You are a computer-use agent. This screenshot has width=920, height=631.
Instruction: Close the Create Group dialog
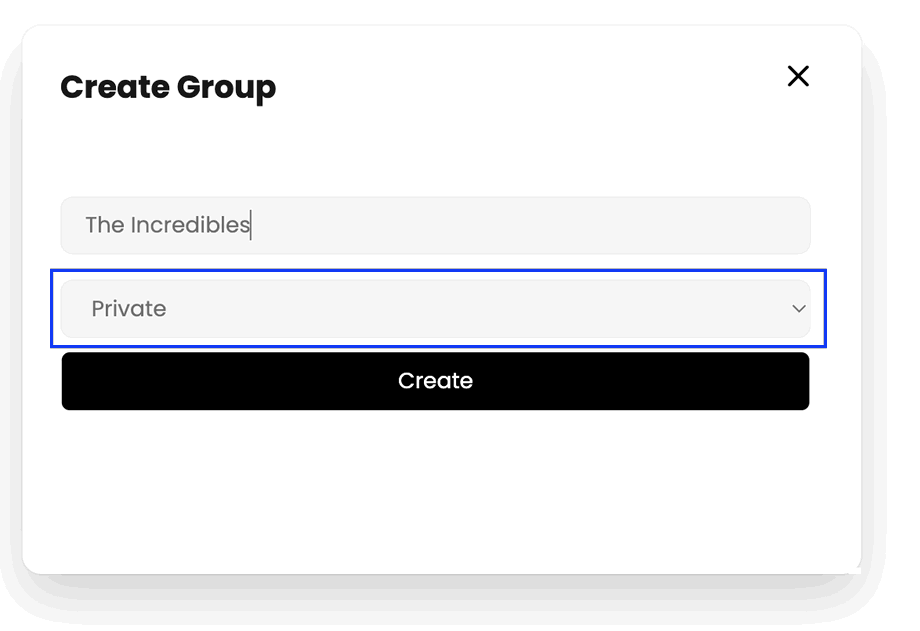pos(797,76)
